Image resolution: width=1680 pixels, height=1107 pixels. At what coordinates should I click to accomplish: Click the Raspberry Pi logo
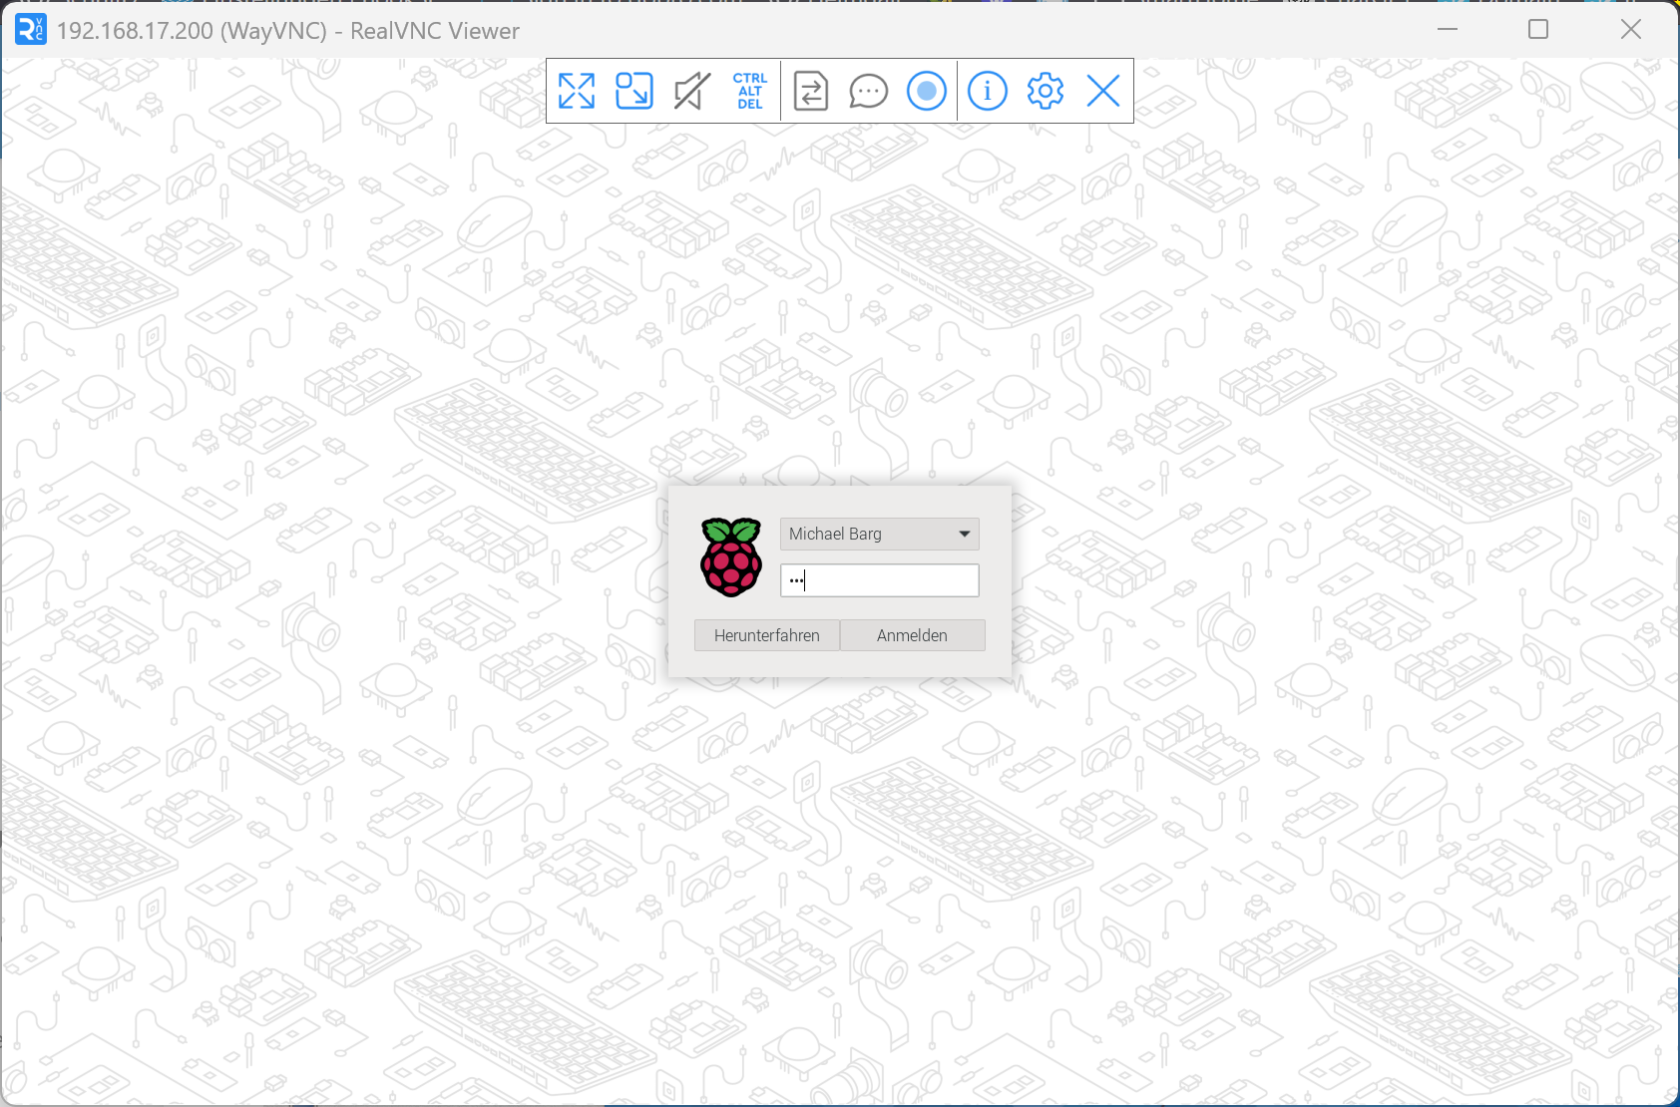(x=731, y=558)
